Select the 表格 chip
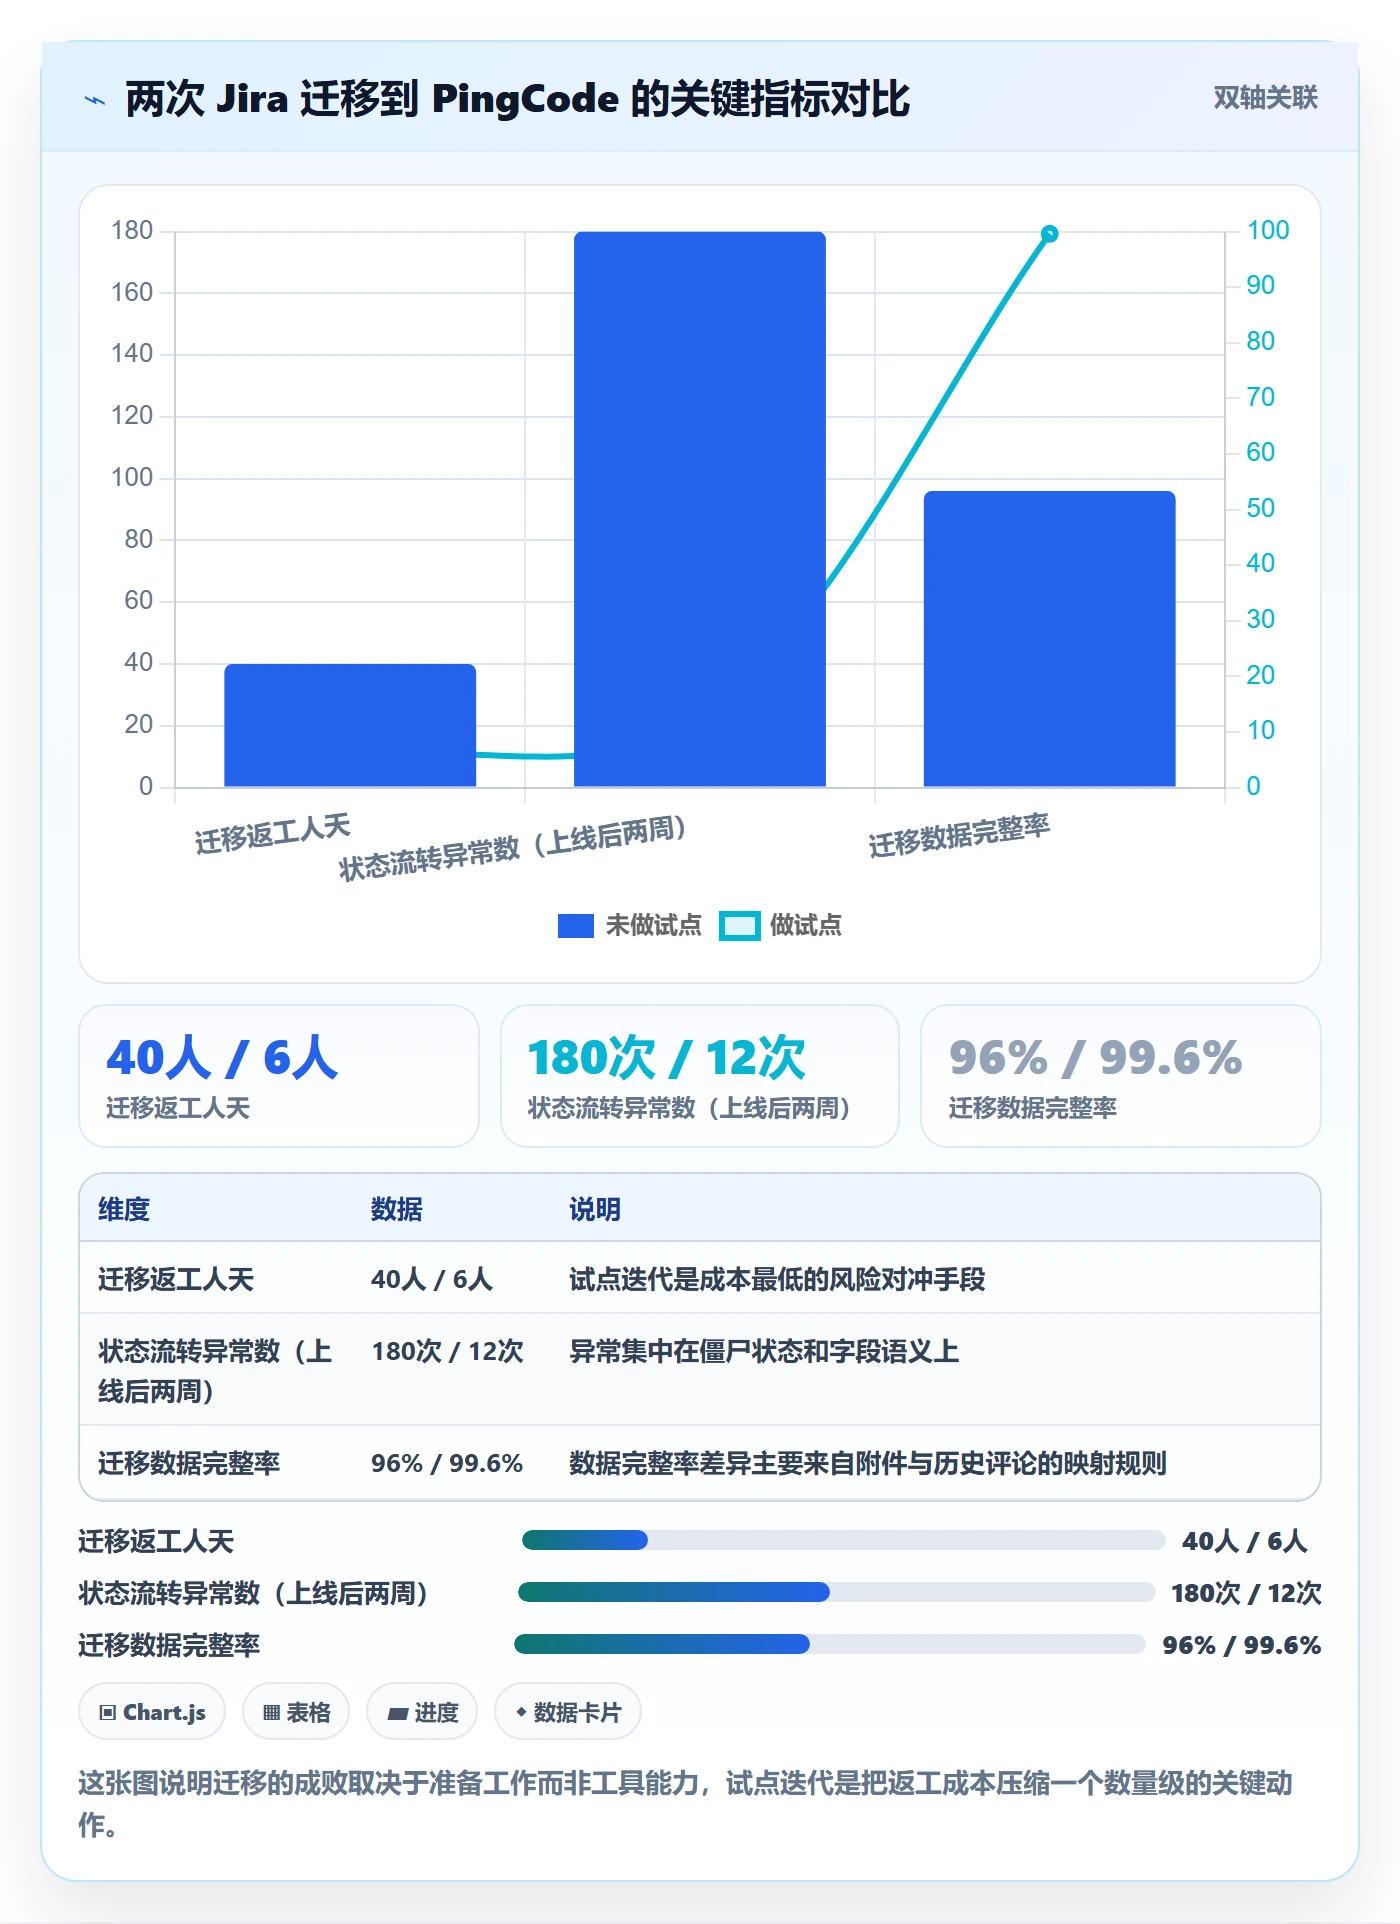This screenshot has width=1400, height=1924. coord(296,1712)
